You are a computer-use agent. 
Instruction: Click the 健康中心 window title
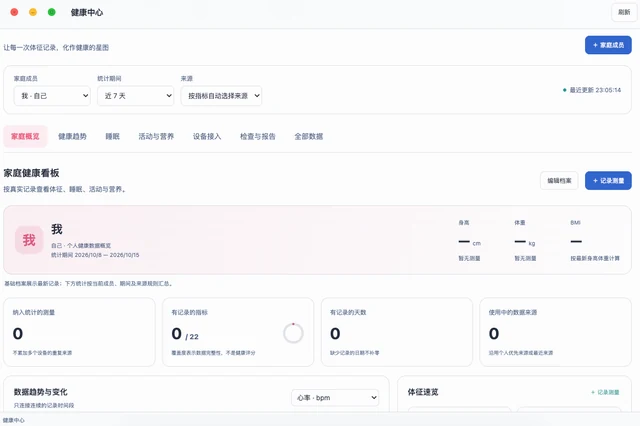pyautogui.click(x=87, y=13)
